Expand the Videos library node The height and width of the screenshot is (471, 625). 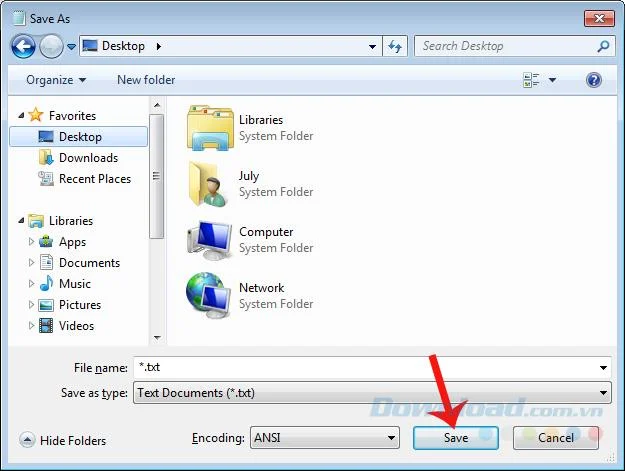click(31, 326)
